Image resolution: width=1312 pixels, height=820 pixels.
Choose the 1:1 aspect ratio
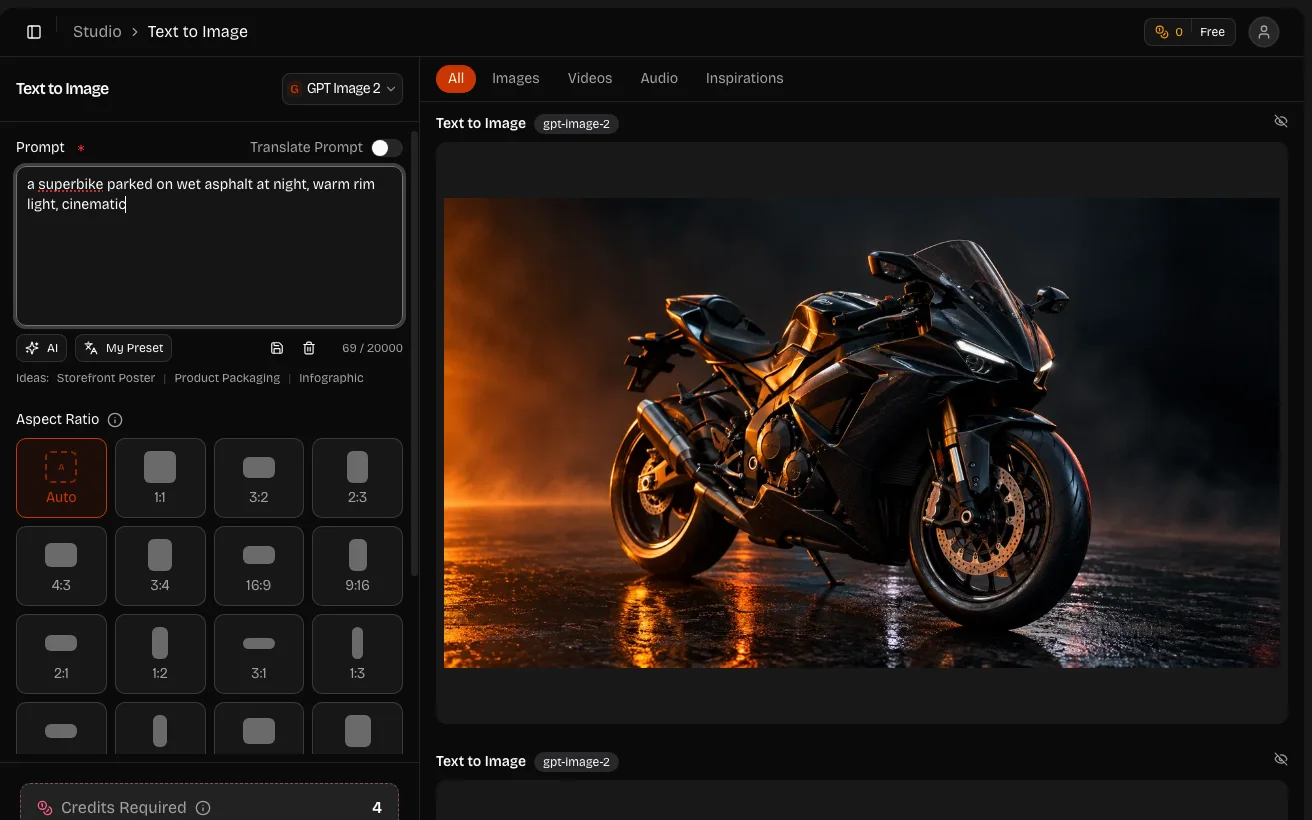tap(160, 478)
